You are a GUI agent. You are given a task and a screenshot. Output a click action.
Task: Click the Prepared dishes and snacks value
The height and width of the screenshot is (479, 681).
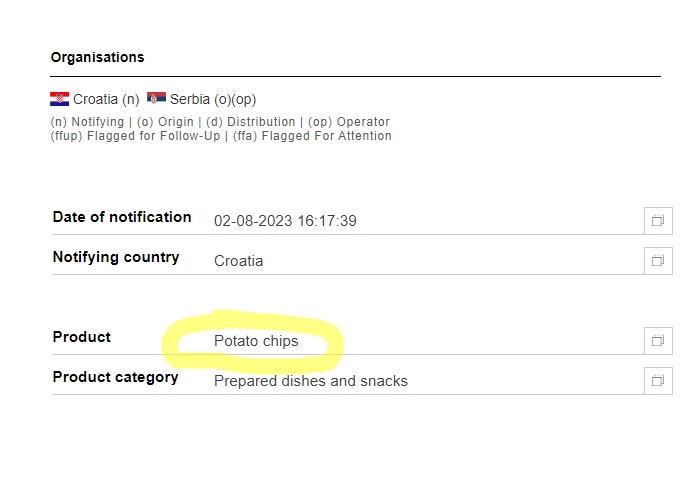[x=310, y=381]
